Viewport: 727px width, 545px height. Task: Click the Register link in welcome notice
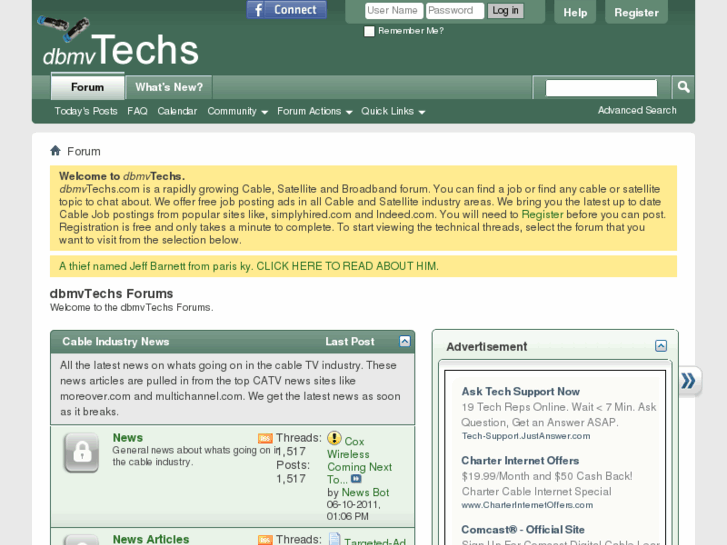(542, 214)
